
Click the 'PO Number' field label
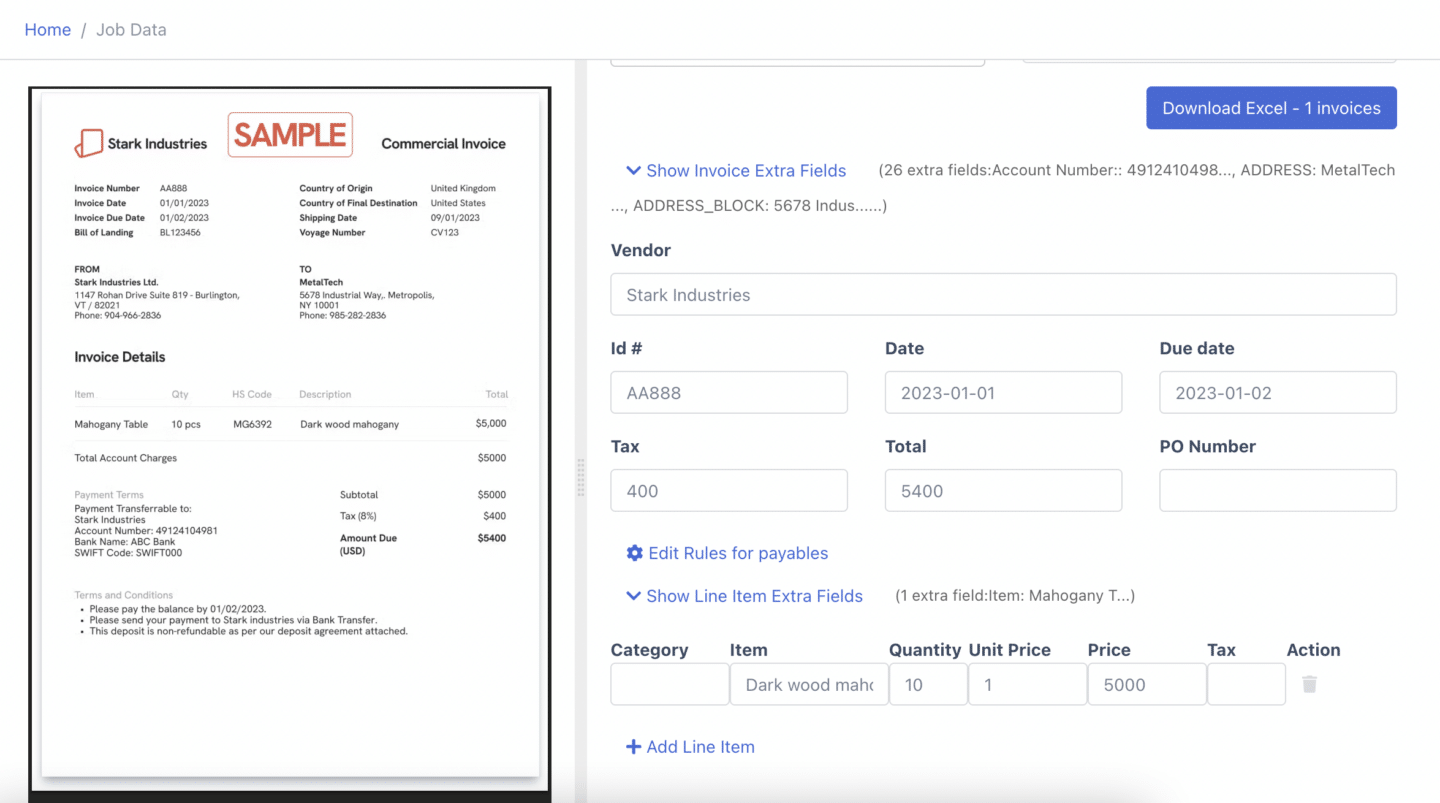(x=1208, y=447)
